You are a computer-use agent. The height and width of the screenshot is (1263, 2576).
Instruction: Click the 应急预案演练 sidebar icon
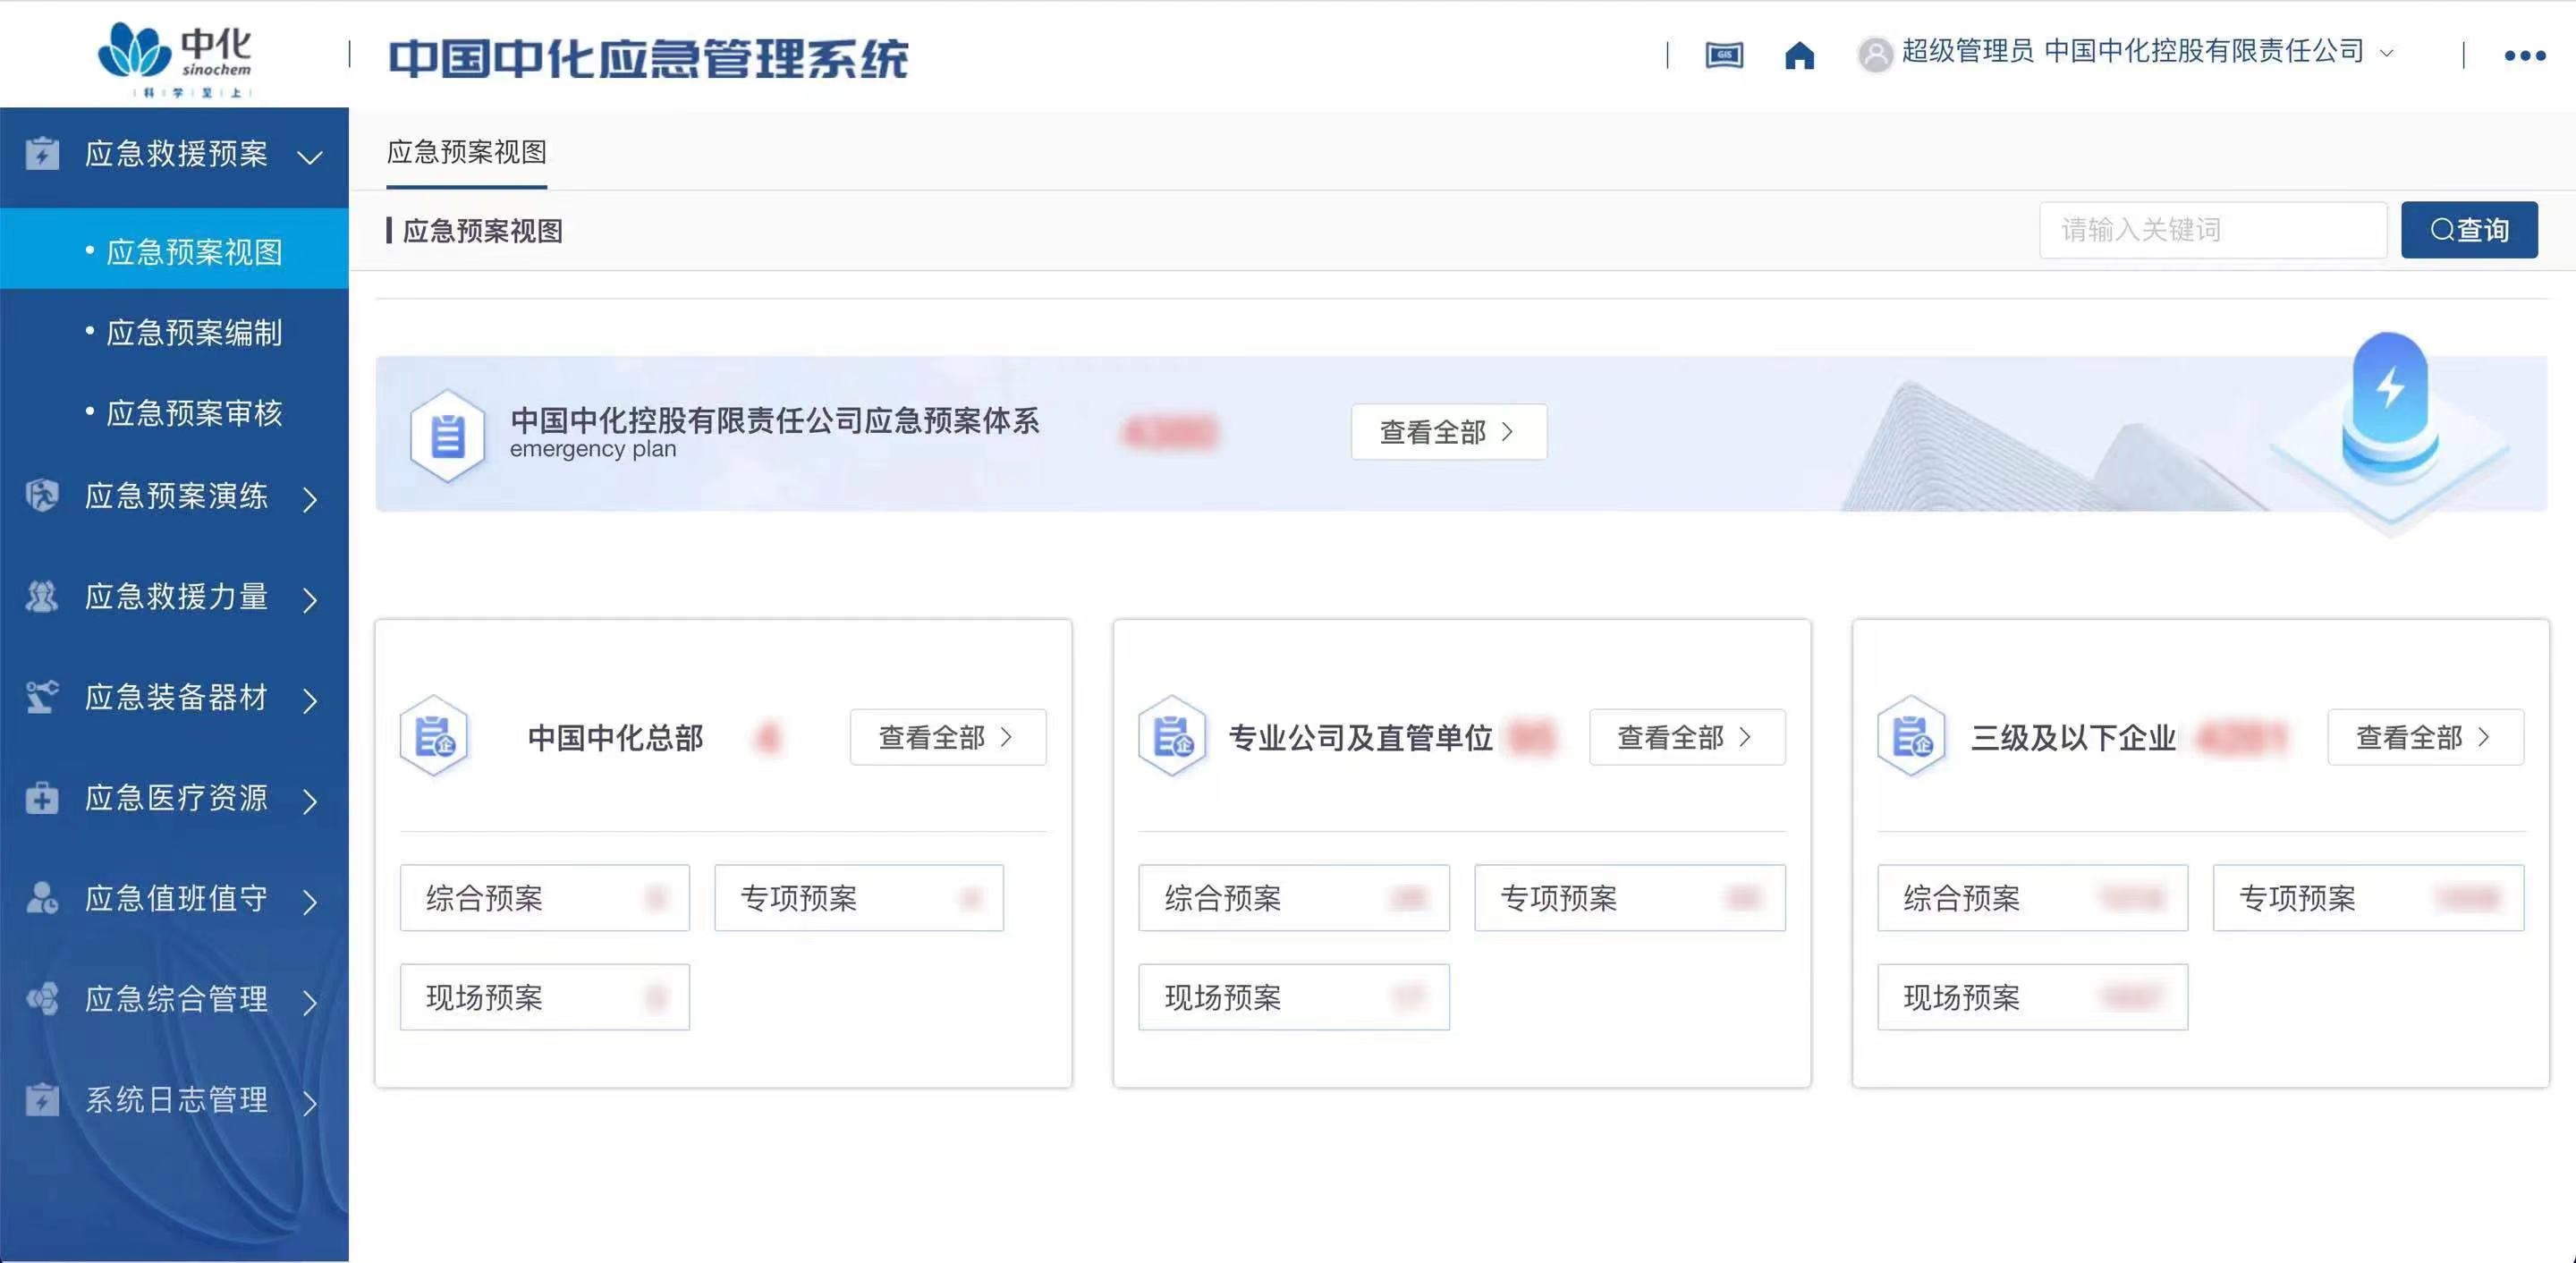pos(42,495)
